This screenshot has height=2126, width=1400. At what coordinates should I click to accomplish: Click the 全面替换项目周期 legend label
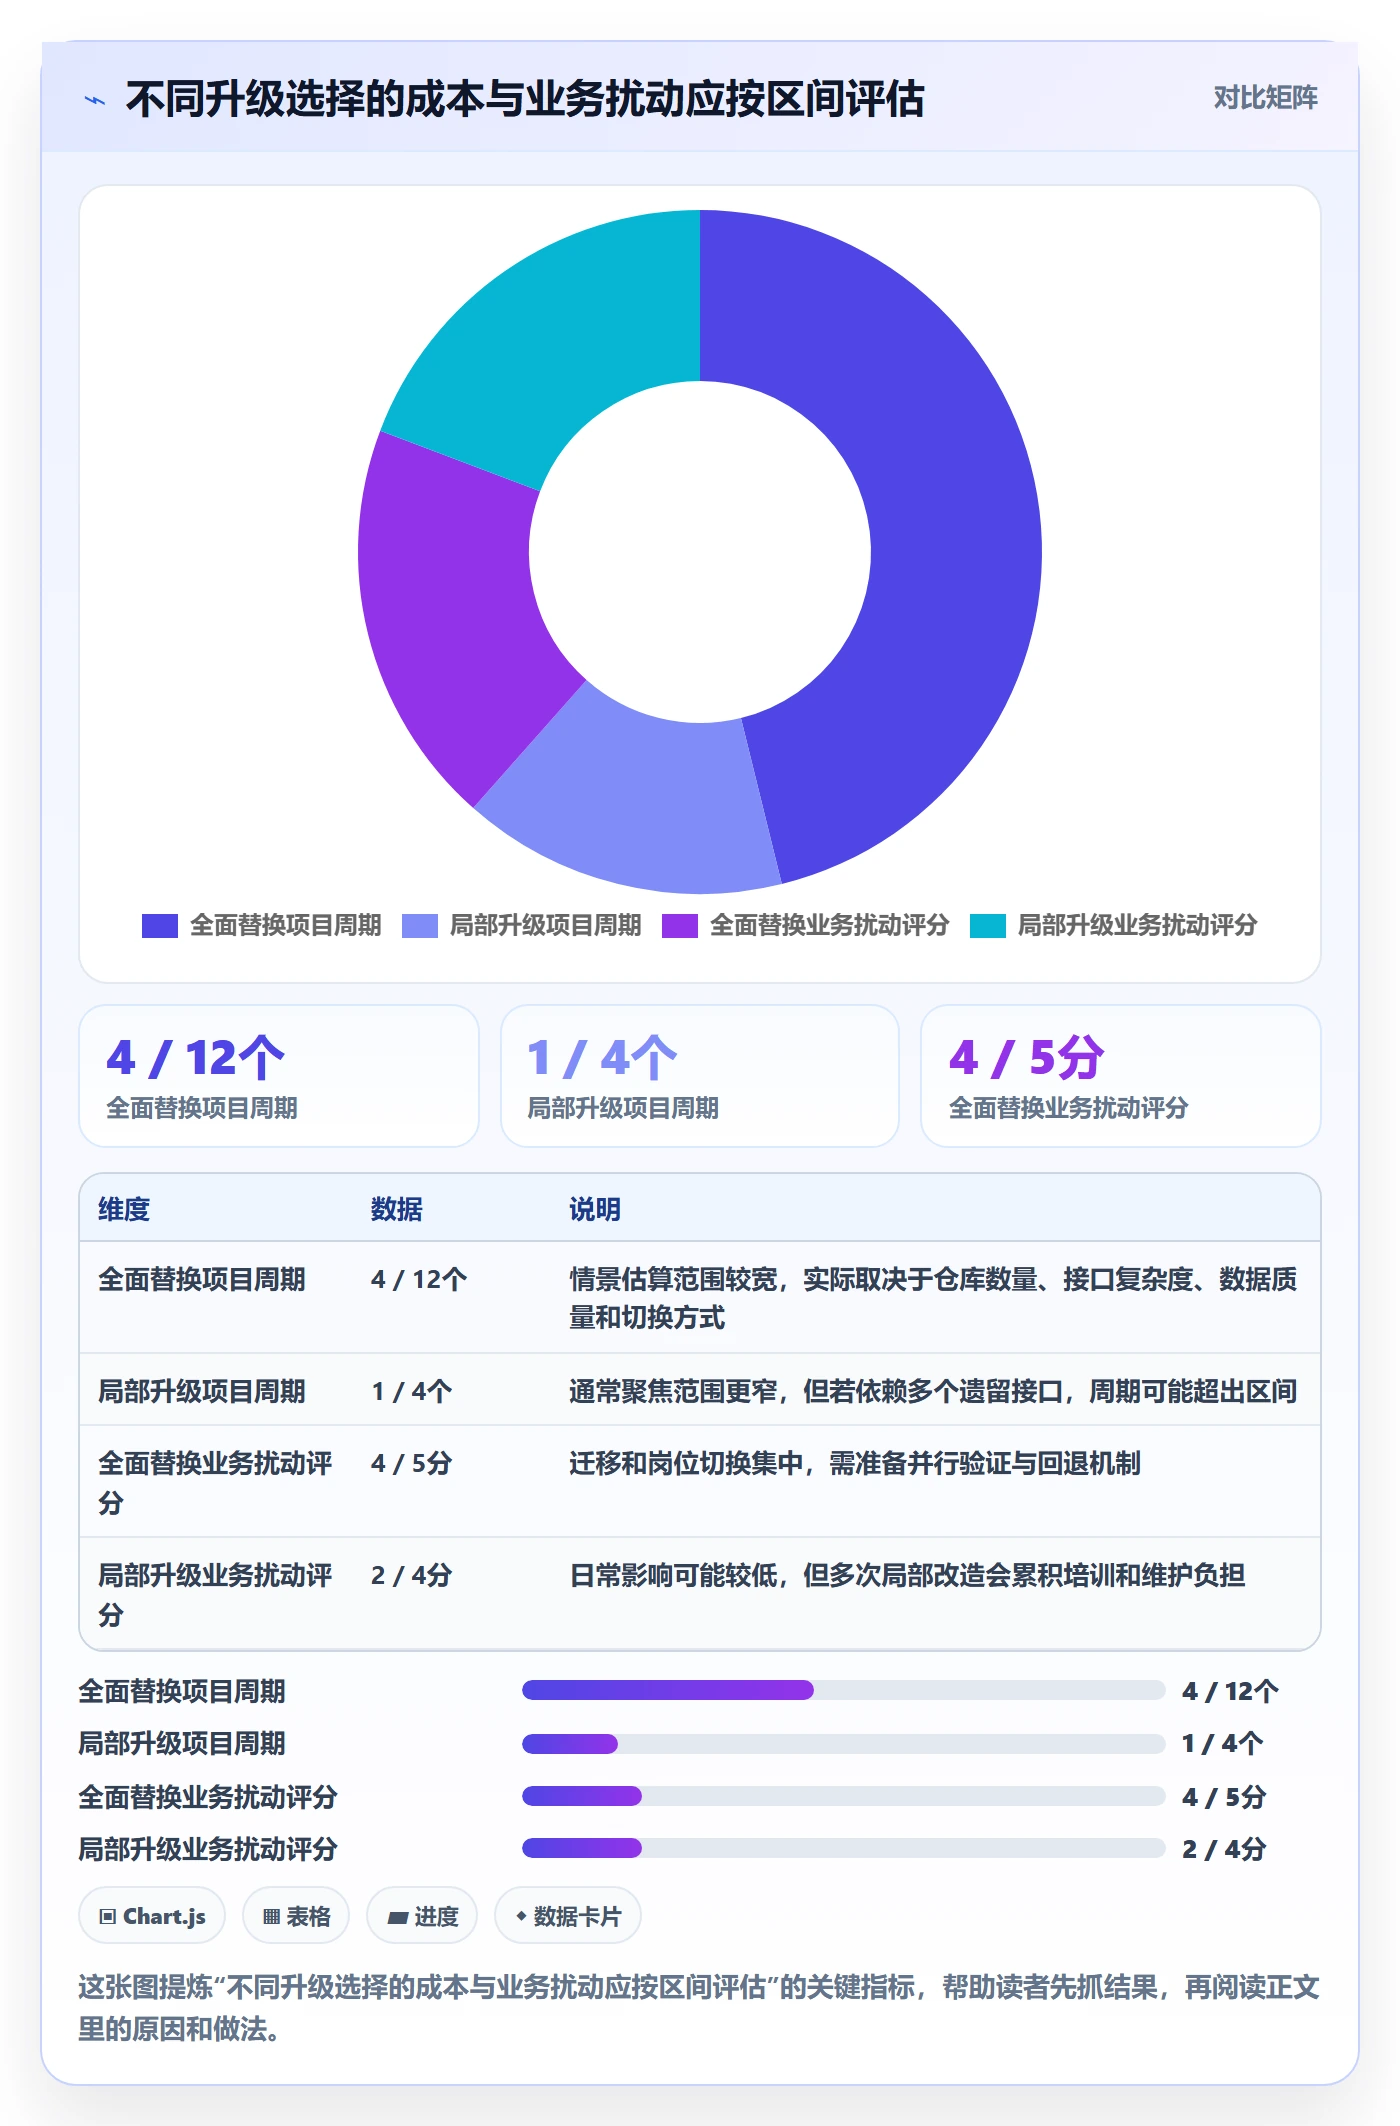click(286, 925)
